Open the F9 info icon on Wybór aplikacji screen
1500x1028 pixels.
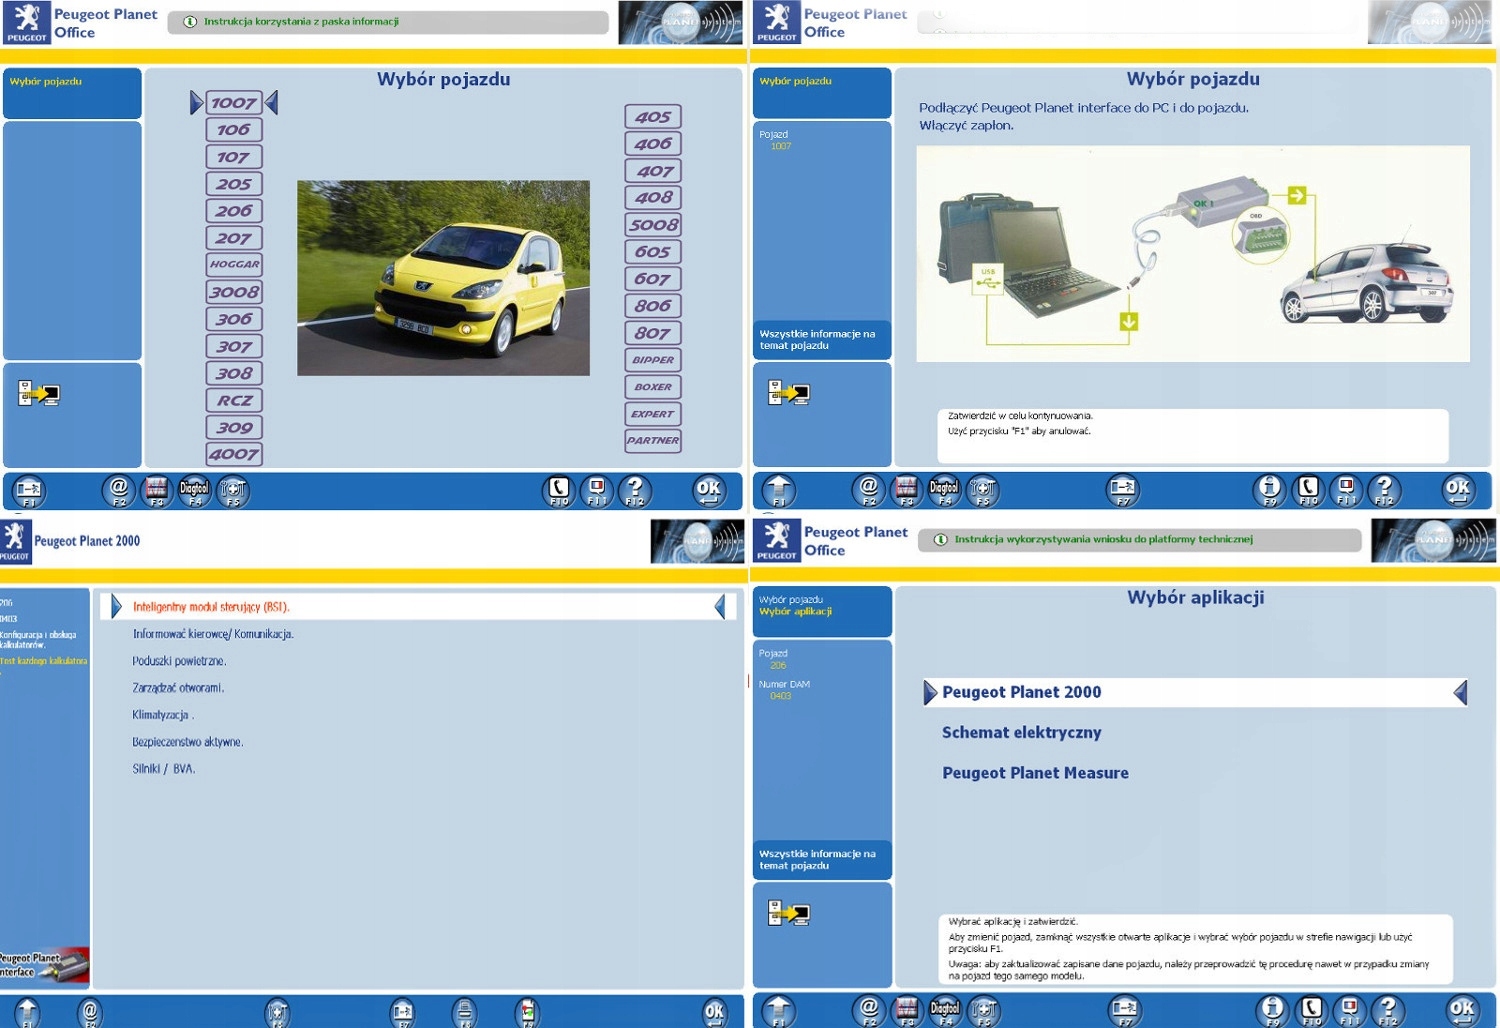pos(1272,1011)
